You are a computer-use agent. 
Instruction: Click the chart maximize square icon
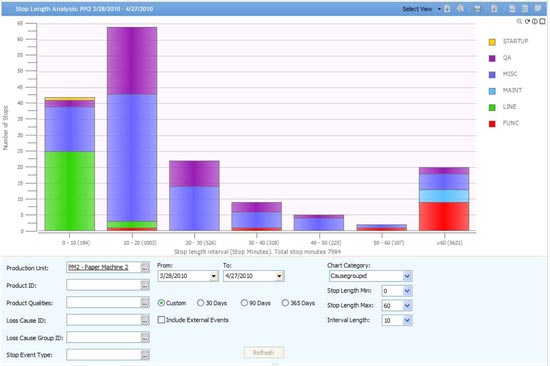[542, 22]
